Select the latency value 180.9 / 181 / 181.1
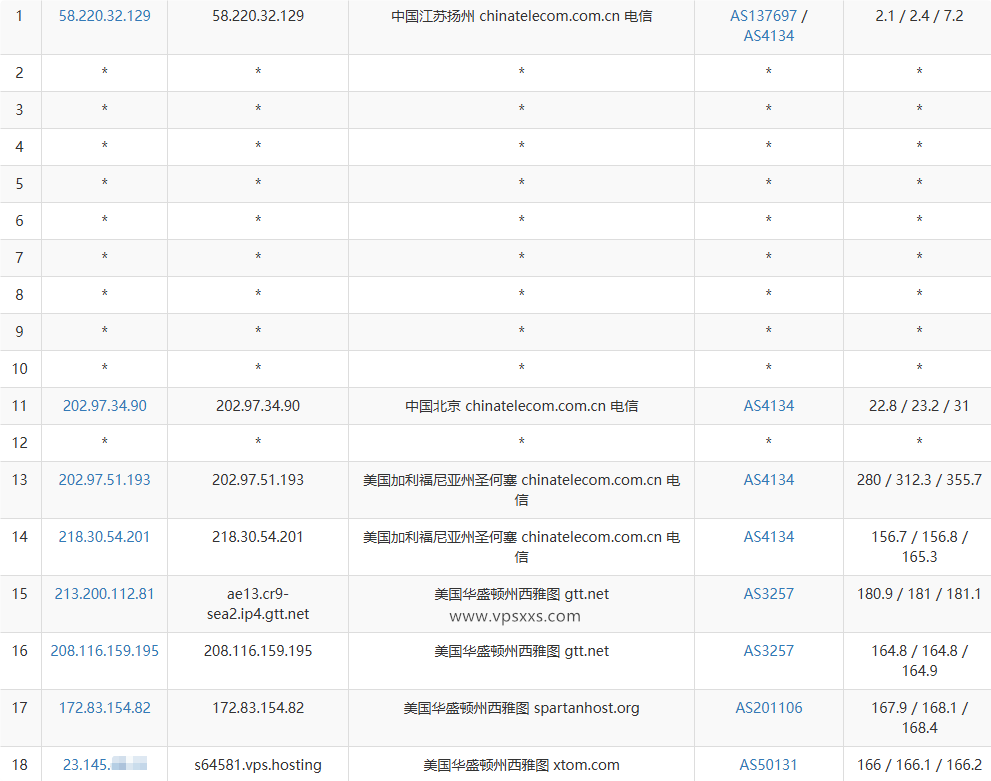991x781 pixels. (919, 593)
